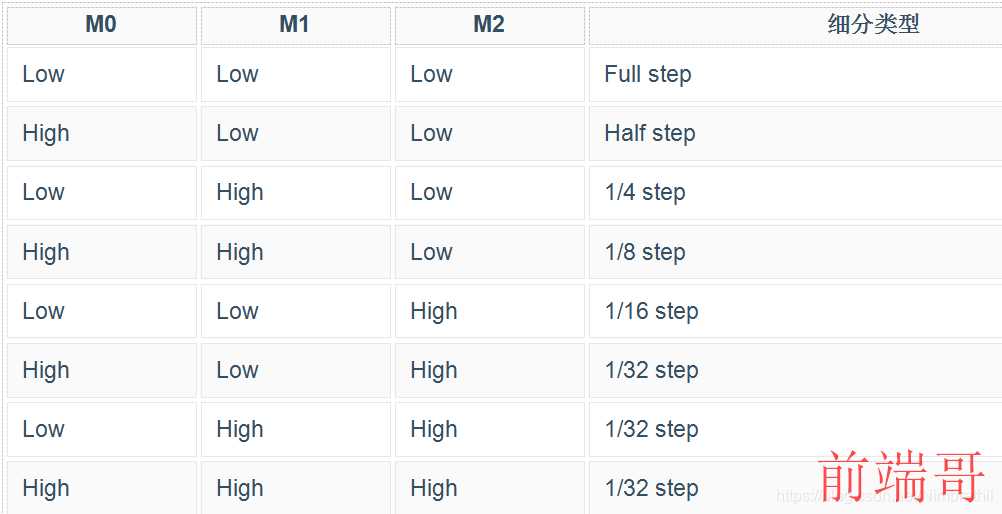Click the M0 column header
1002x514 pixels.
click(x=102, y=26)
